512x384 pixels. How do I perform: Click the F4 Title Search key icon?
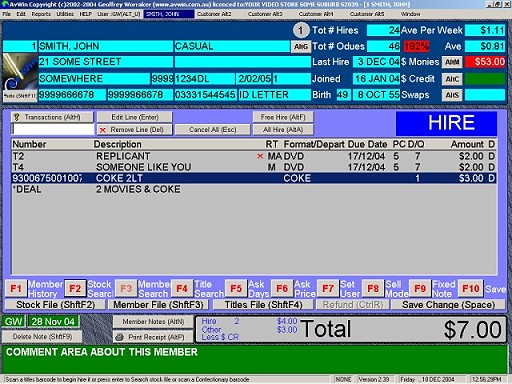click(182, 289)
